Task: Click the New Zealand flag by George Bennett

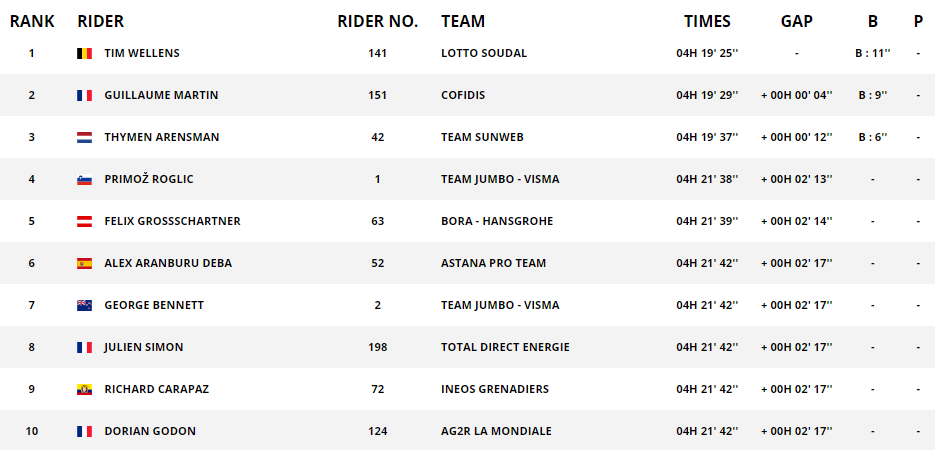Action: 84,305
